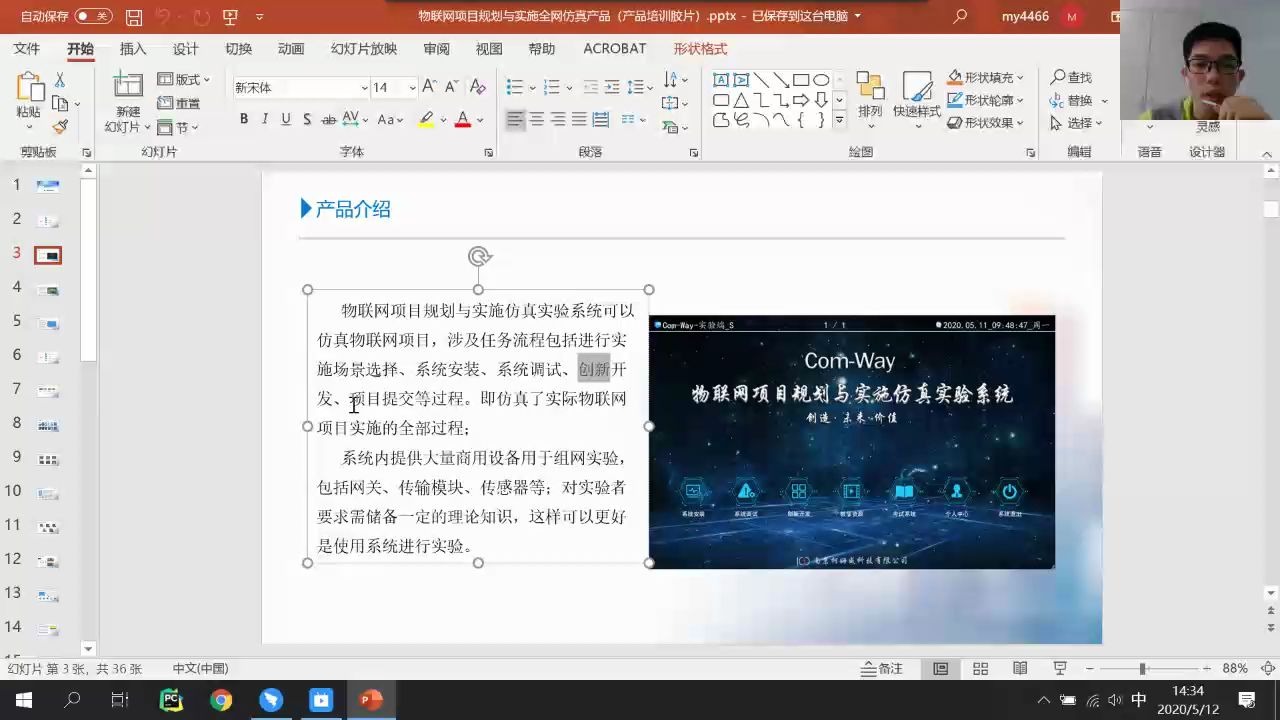Click Find (查找) in the Editing group

click(1071, 77)
